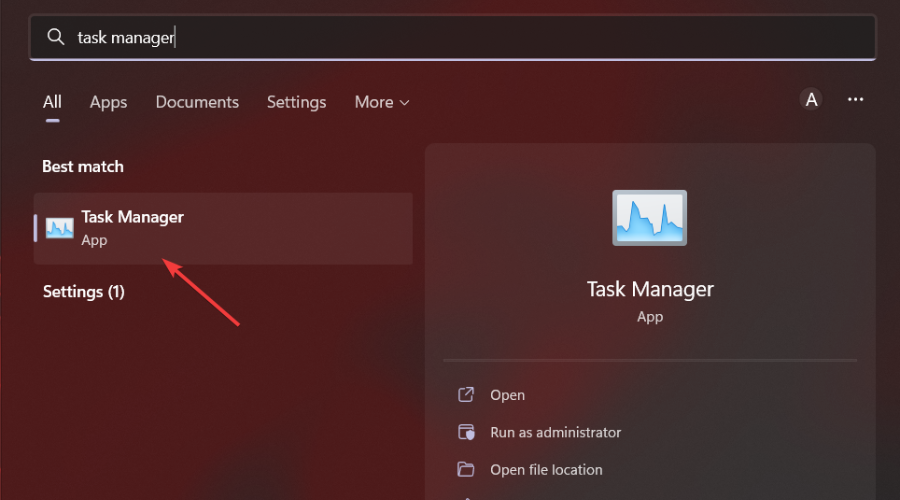The height and width of the screenshot is (500, 900).
Task: Expand the Settings (1) results group
Action: point(84,292)
